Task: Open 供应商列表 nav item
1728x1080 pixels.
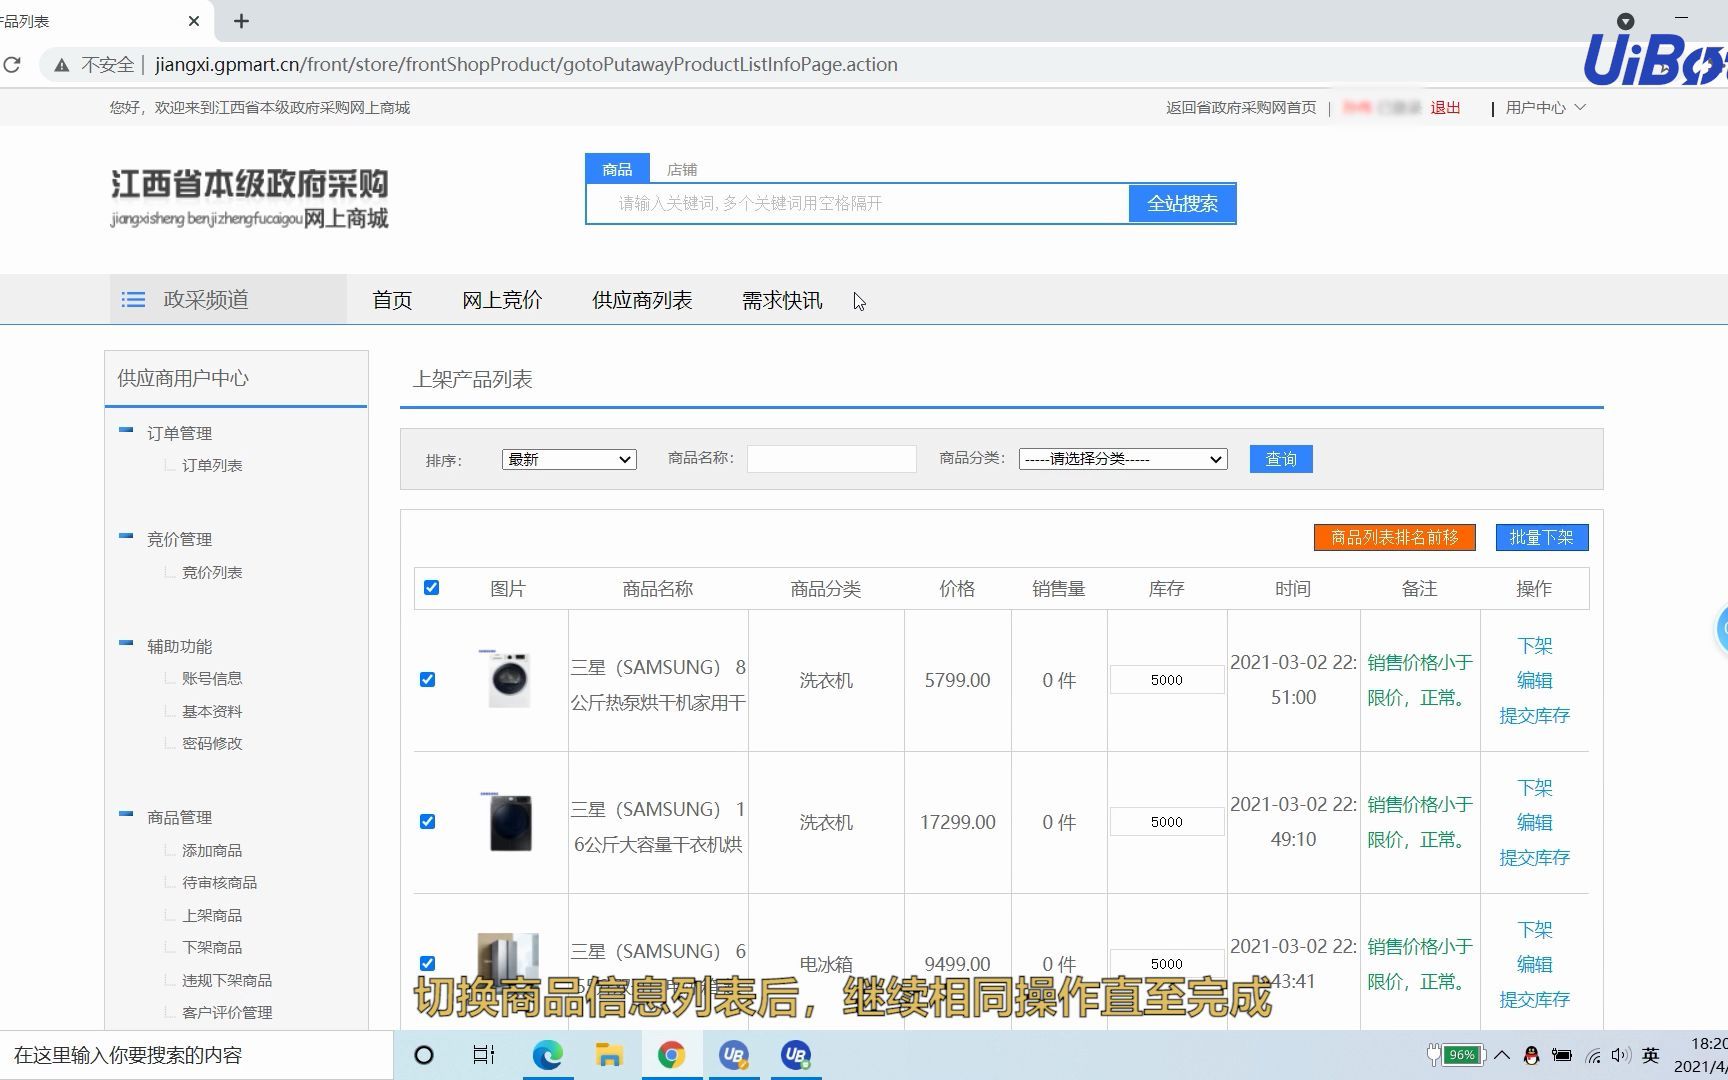Action: click(642, 300)
